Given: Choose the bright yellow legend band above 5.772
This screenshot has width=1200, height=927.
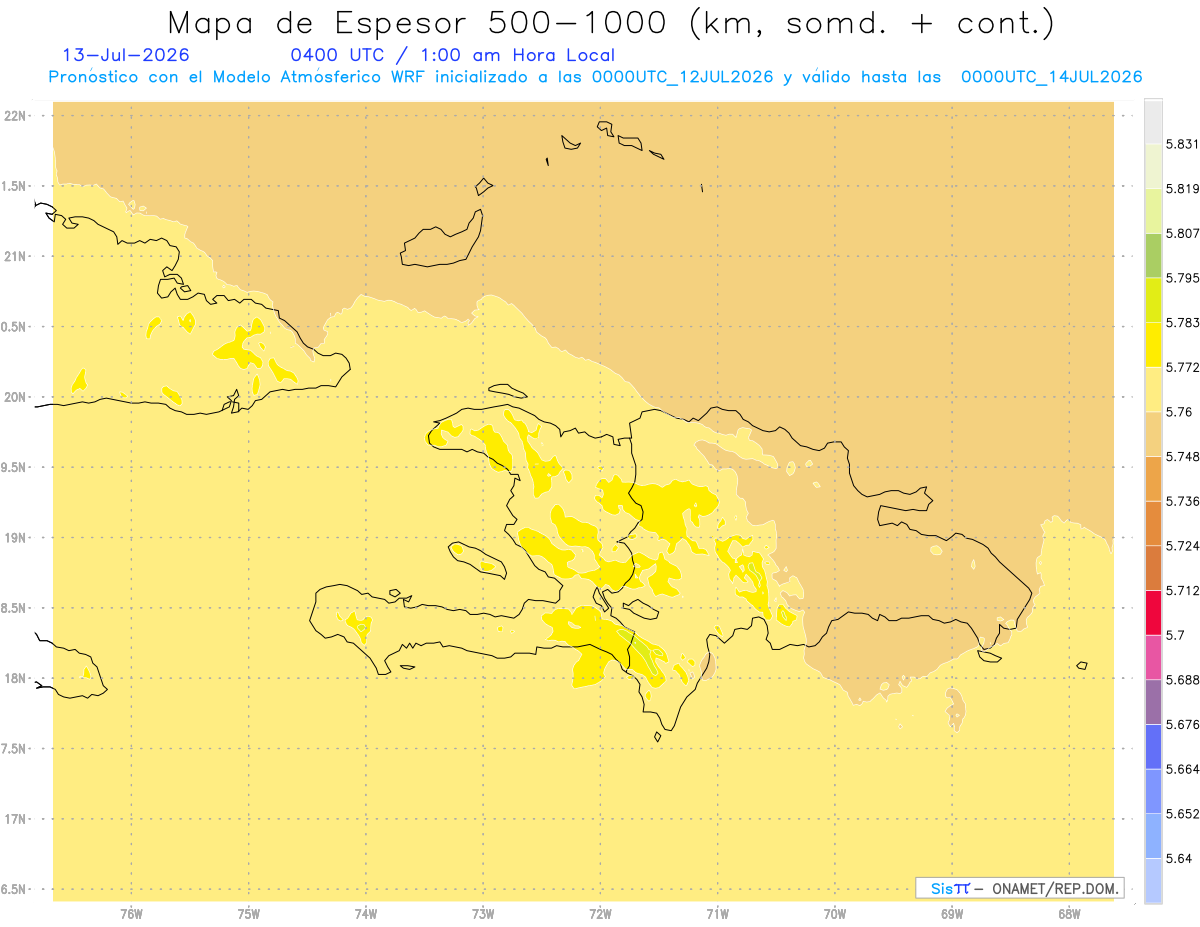Looking at the screenshot, I should (x=1153, y=344).
